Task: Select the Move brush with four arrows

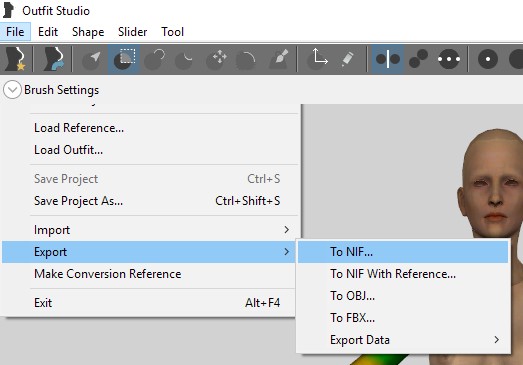Action: (x=216, y=59)
